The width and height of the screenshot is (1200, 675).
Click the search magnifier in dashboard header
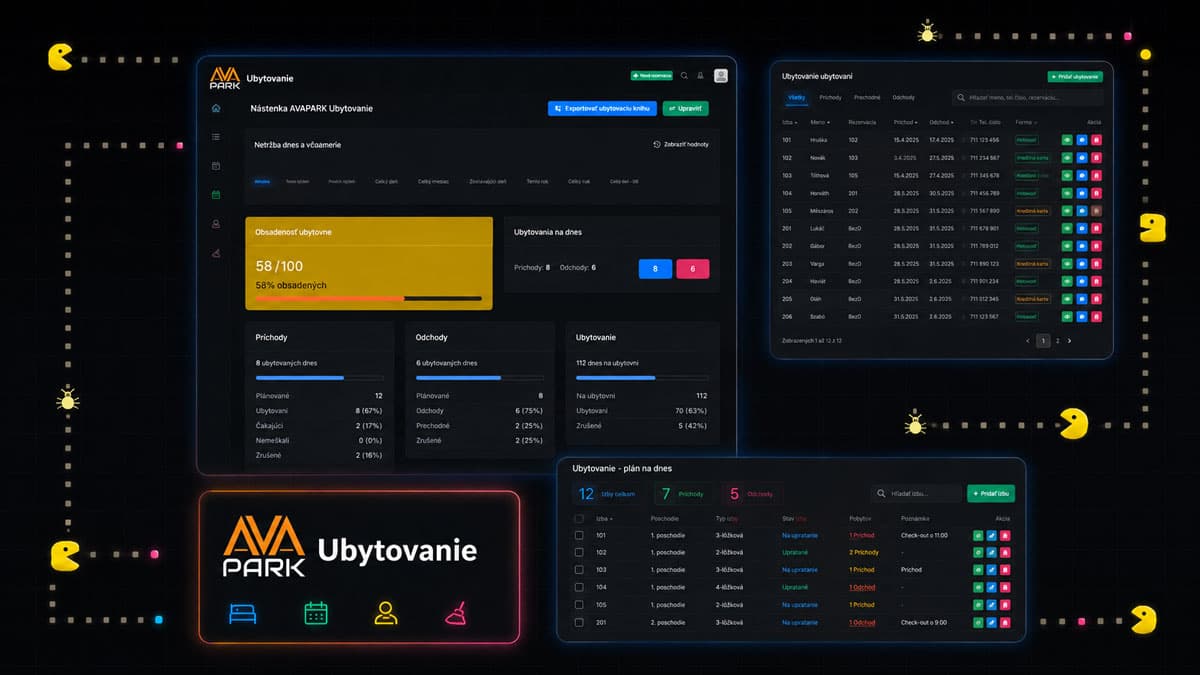pos(684,76)
